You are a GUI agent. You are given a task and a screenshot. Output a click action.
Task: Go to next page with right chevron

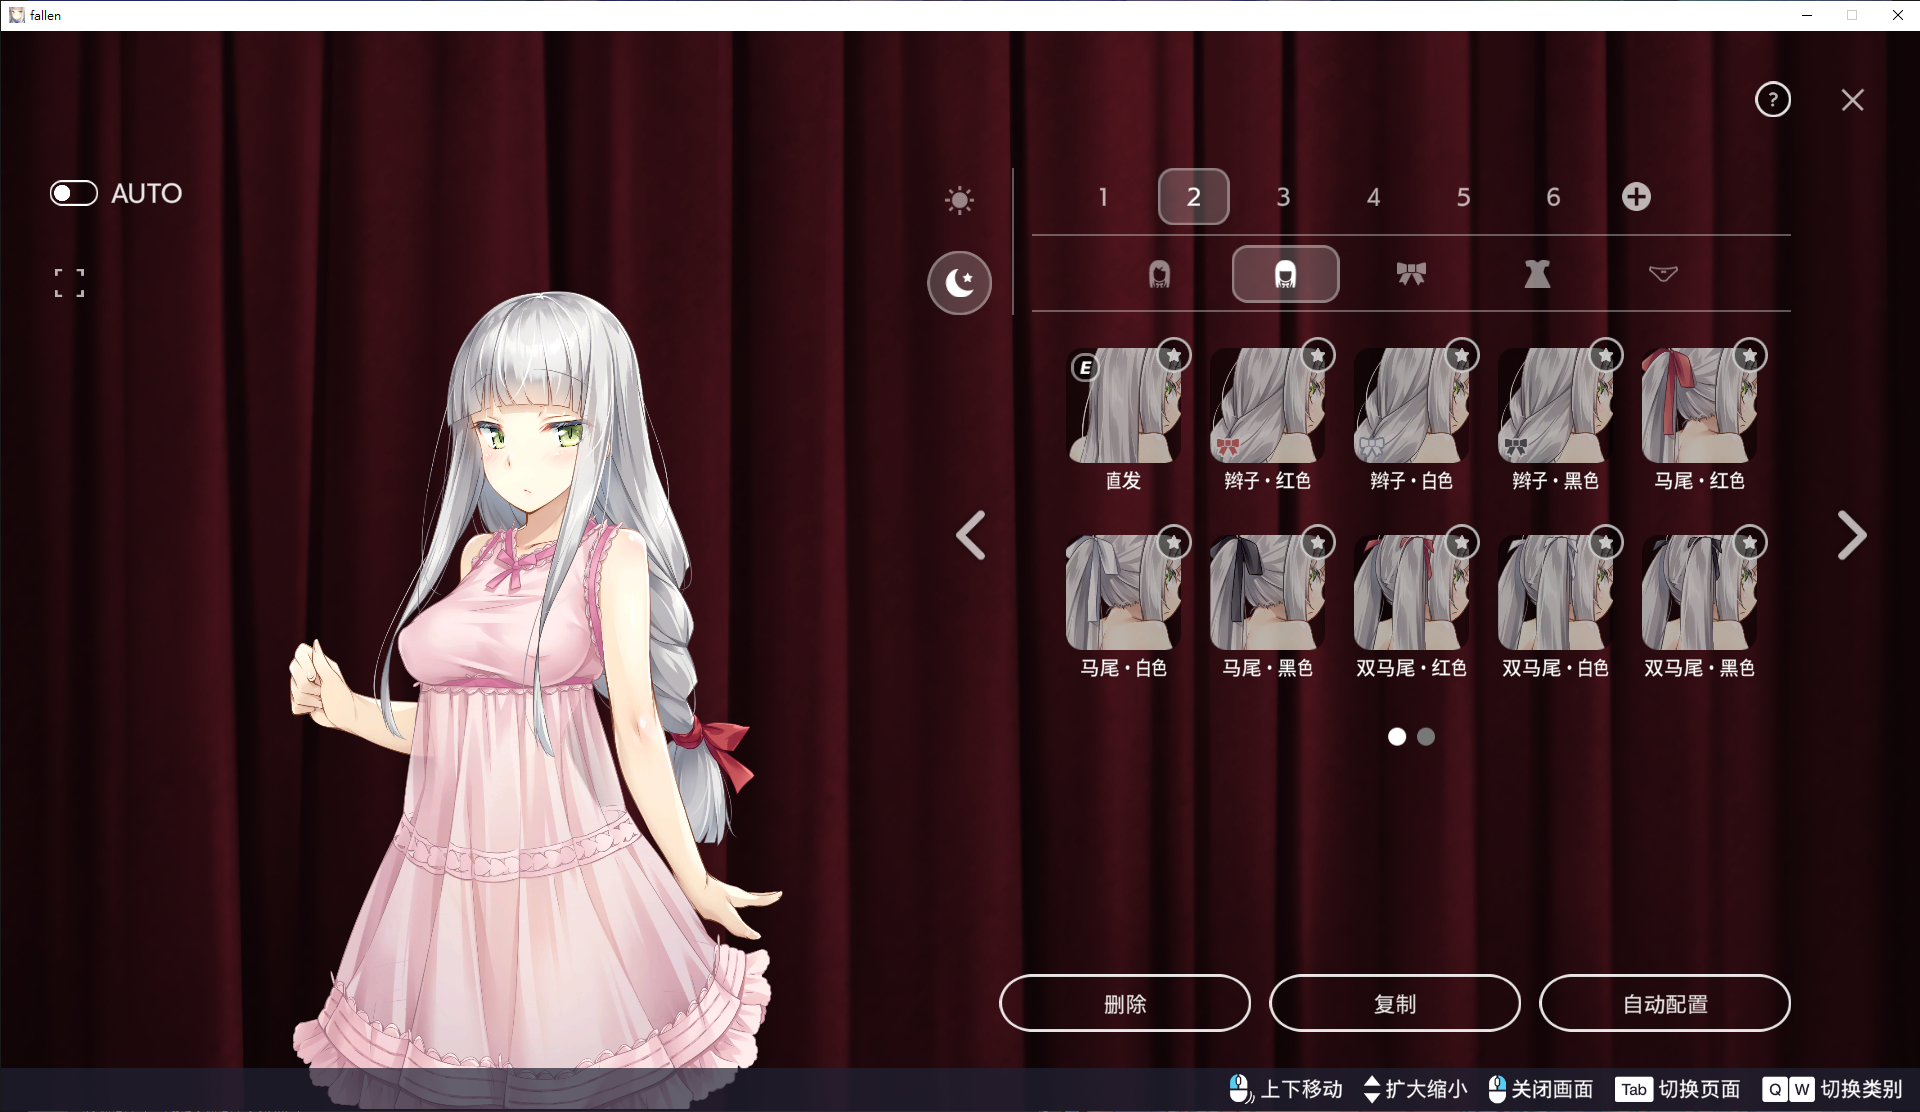[x=1852, y=535]
